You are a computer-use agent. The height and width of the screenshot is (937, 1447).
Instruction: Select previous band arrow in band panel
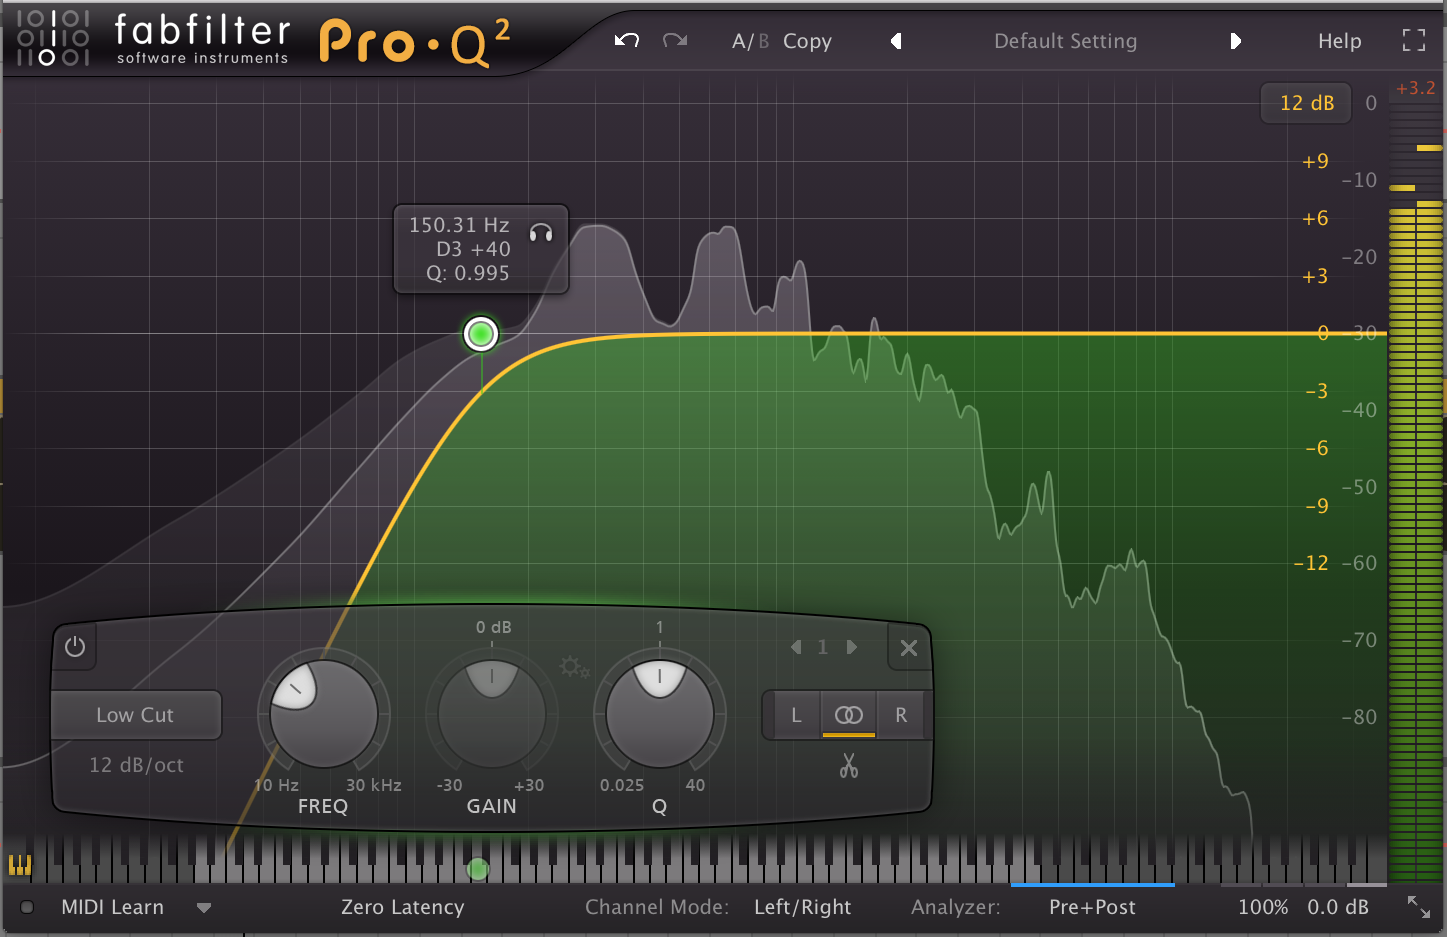796,647
